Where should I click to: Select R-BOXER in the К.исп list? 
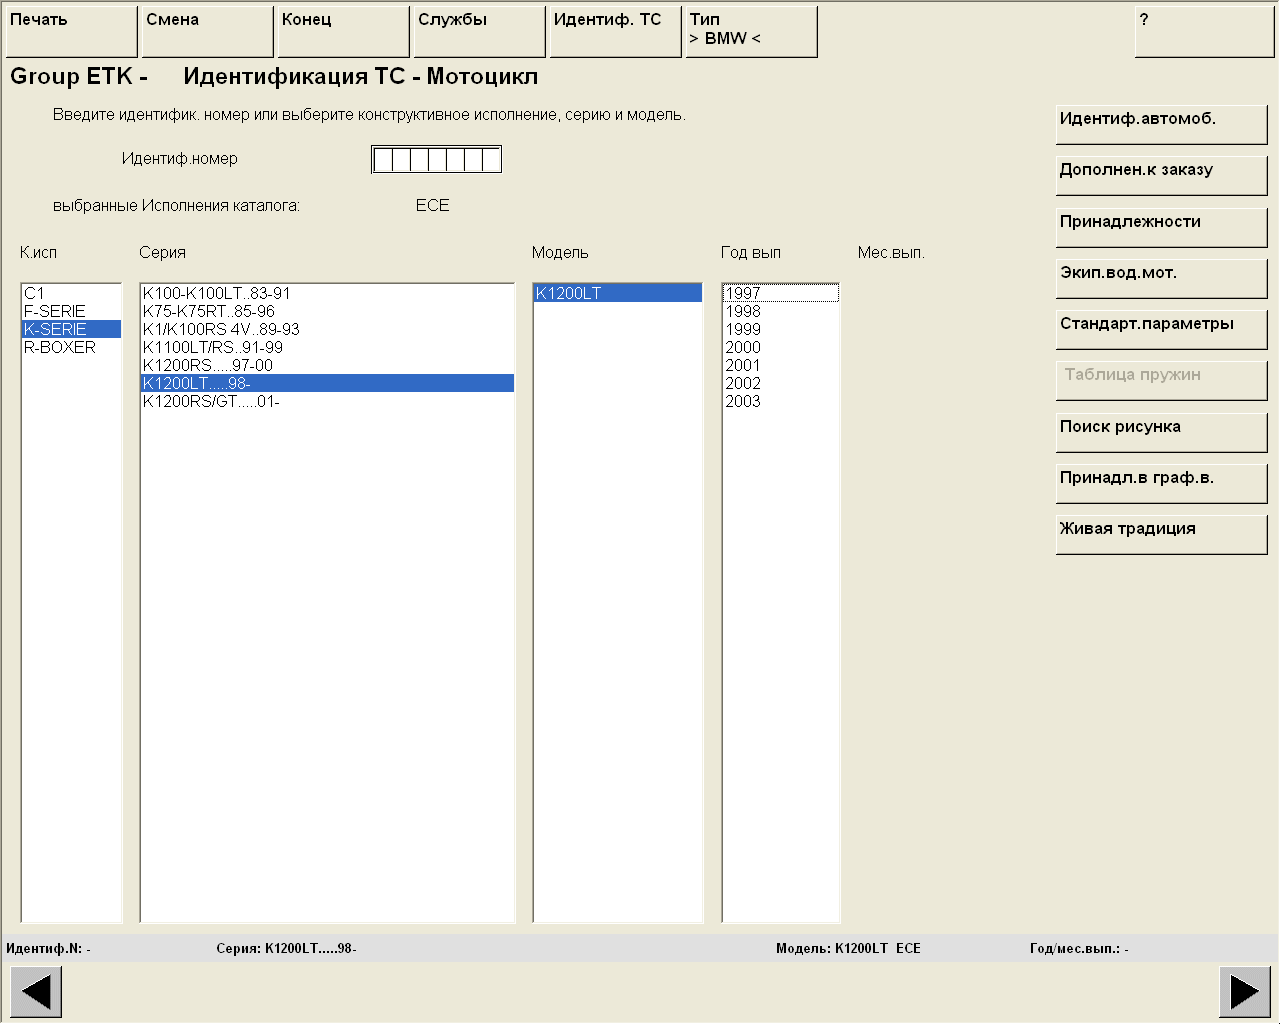click(x=71, y=347)
